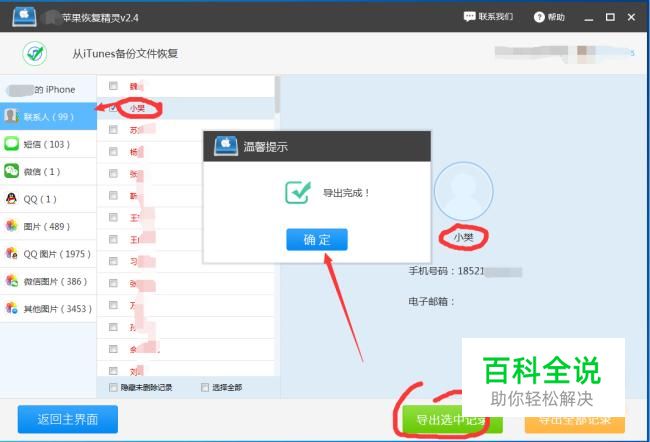Check the 苏 contact checkbox
This screenshot has width=650, height=442.
click(x=113, y=130)
